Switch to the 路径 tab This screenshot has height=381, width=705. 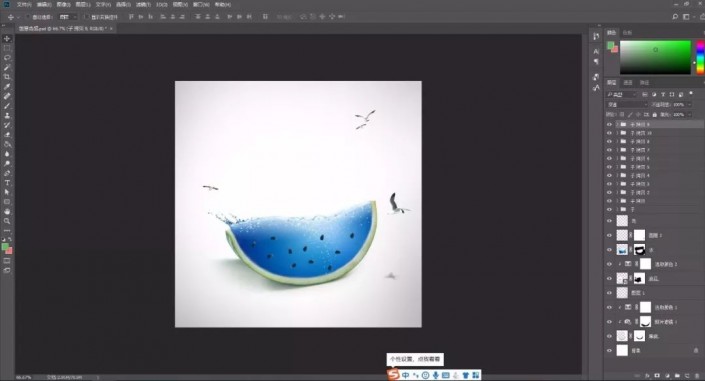tap(645, 83)
